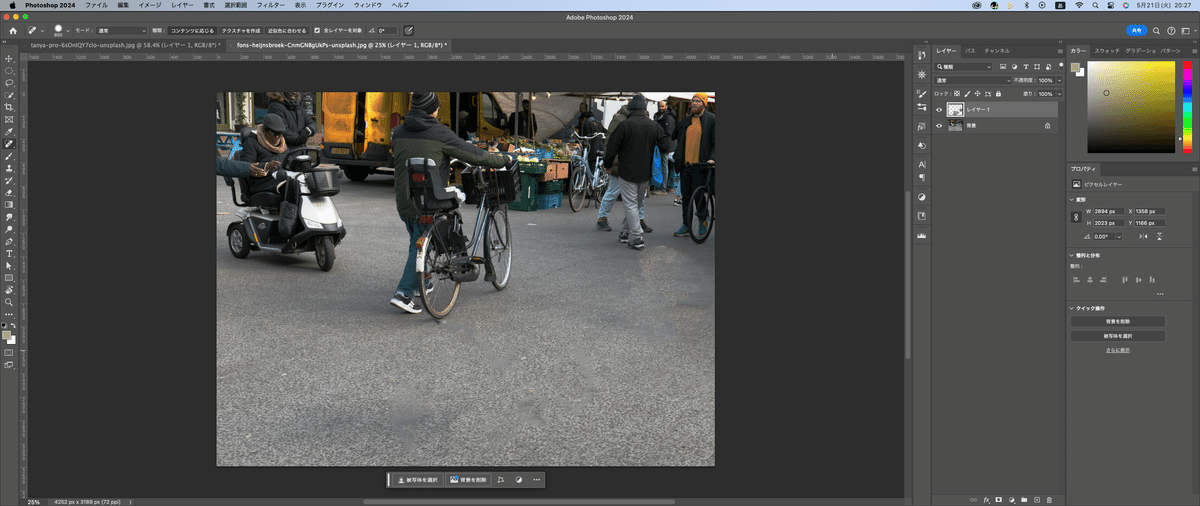This screenshot has height=506, width=1200.
Task: Select the Brush tool
Action: [x=9, y=156]
